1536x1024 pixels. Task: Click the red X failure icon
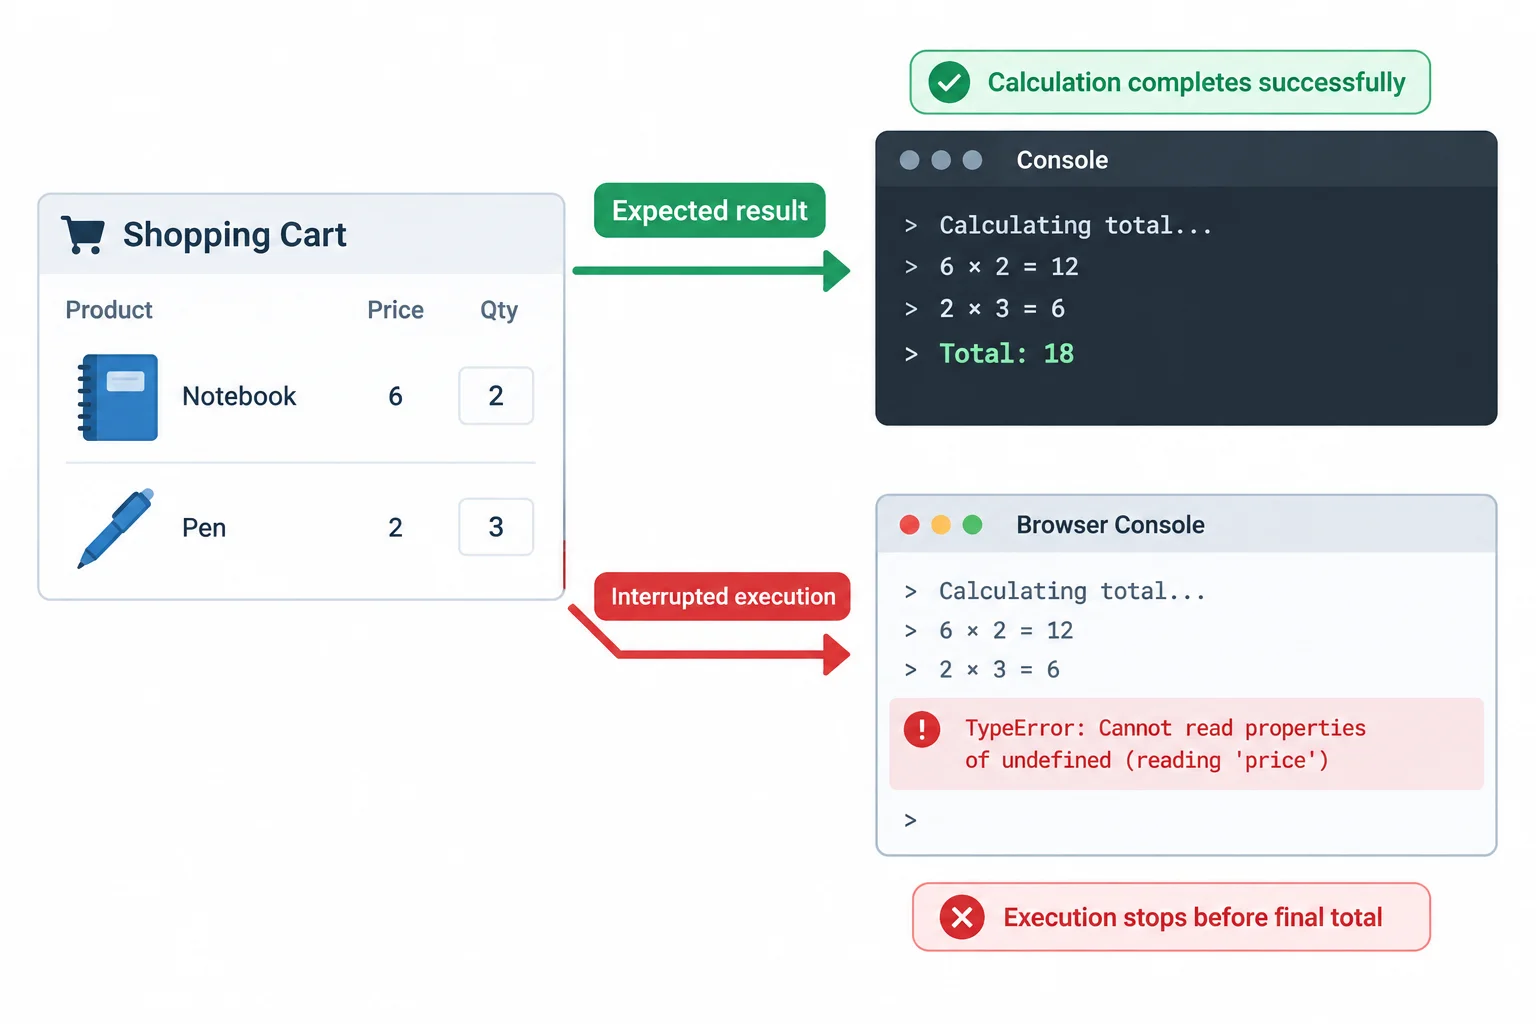point(962,917)
